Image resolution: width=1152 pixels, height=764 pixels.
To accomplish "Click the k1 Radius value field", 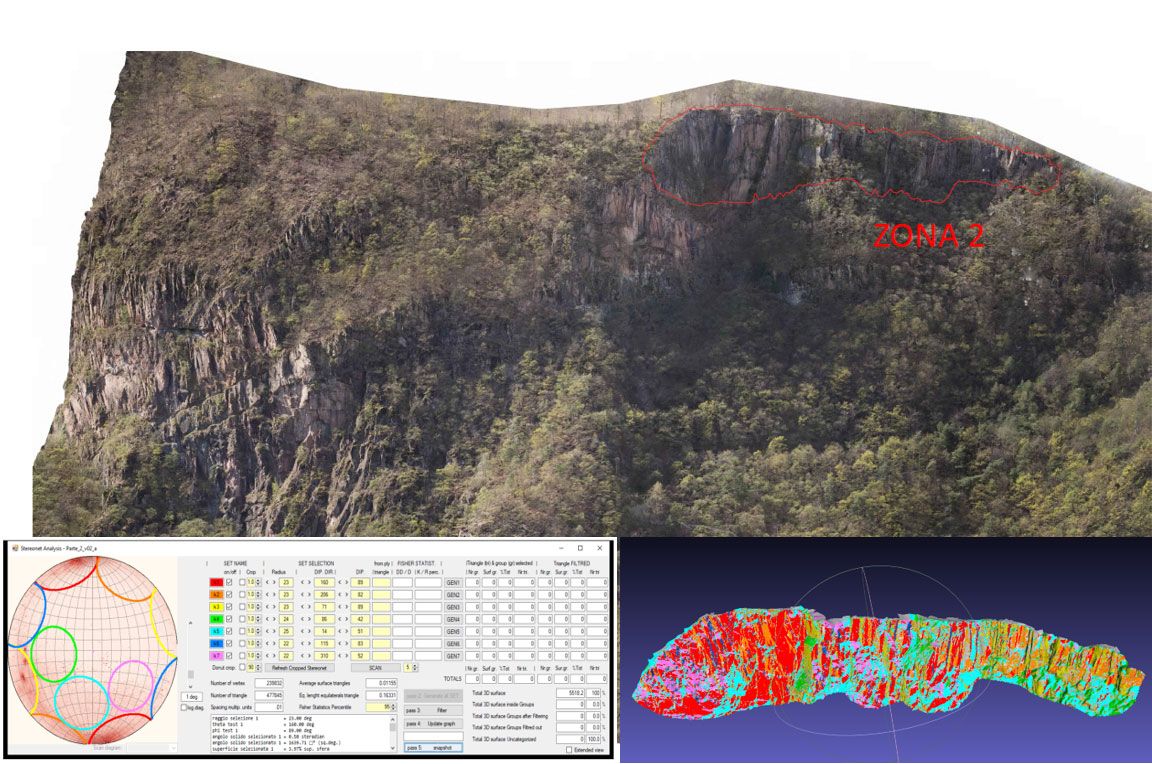I will [285, 581].
